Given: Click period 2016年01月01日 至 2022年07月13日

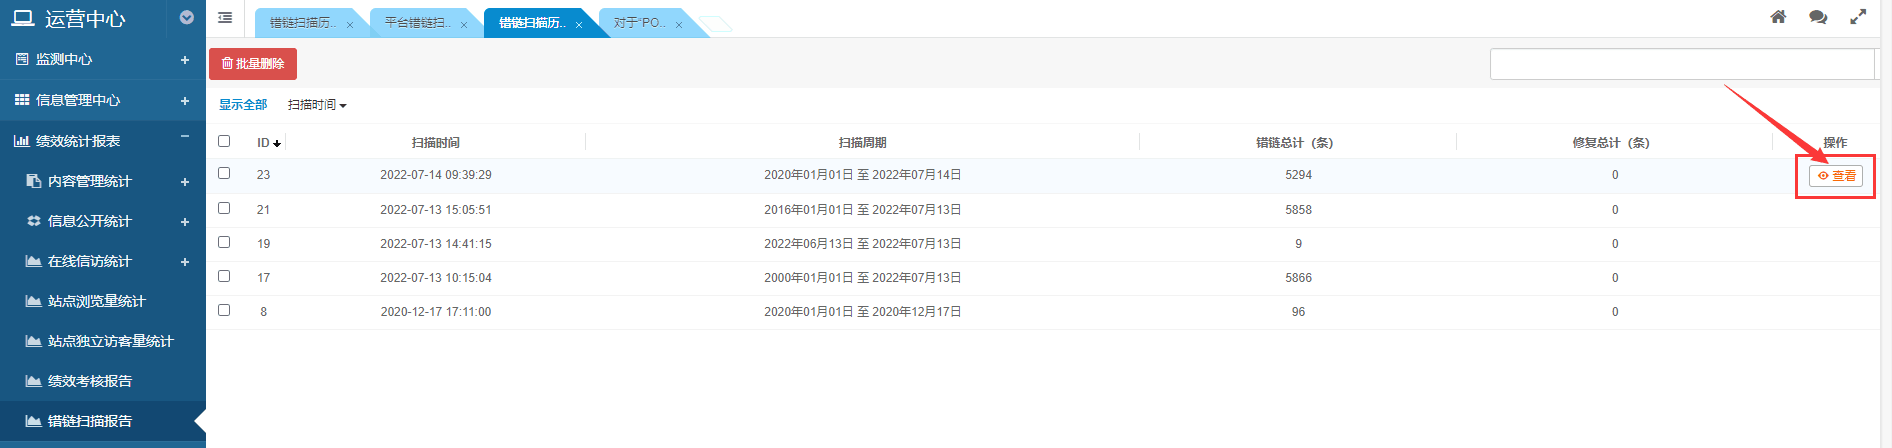Looking at the screenshot, I should pos(863,210).
